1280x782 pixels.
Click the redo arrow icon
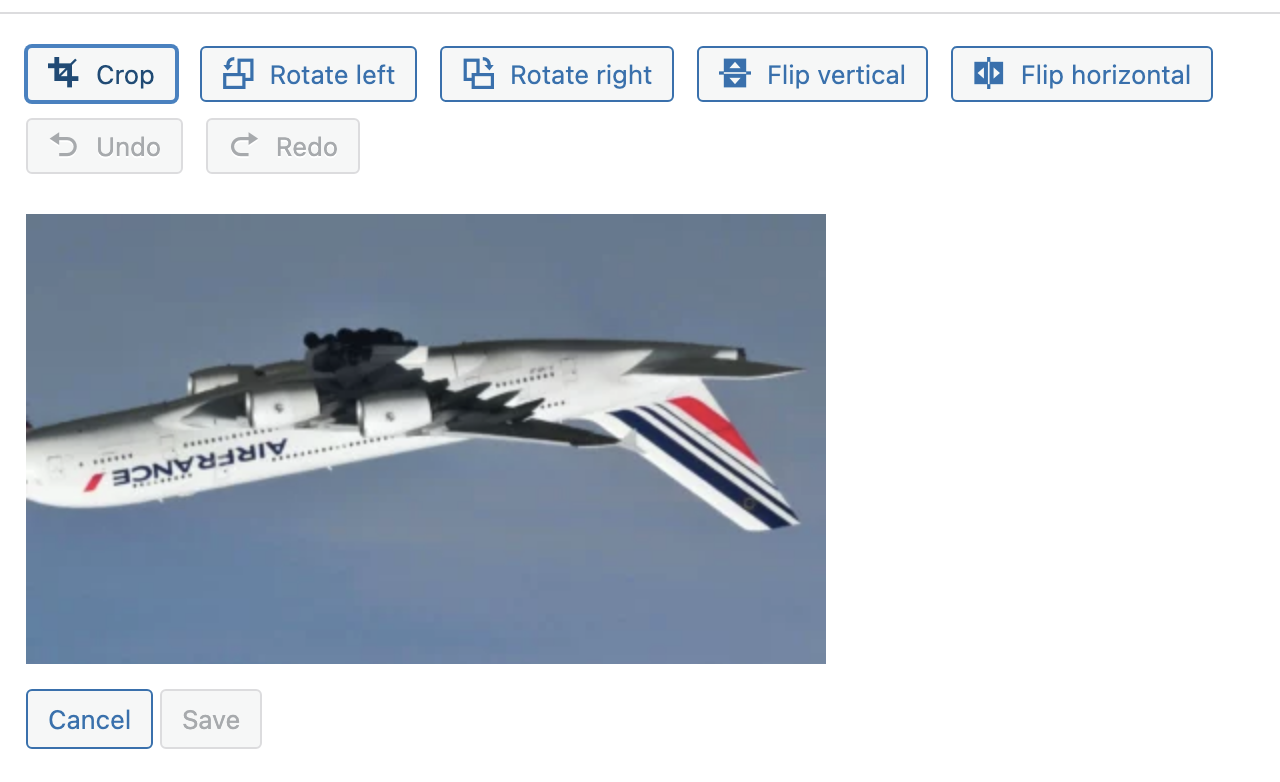tap(244, 146)
